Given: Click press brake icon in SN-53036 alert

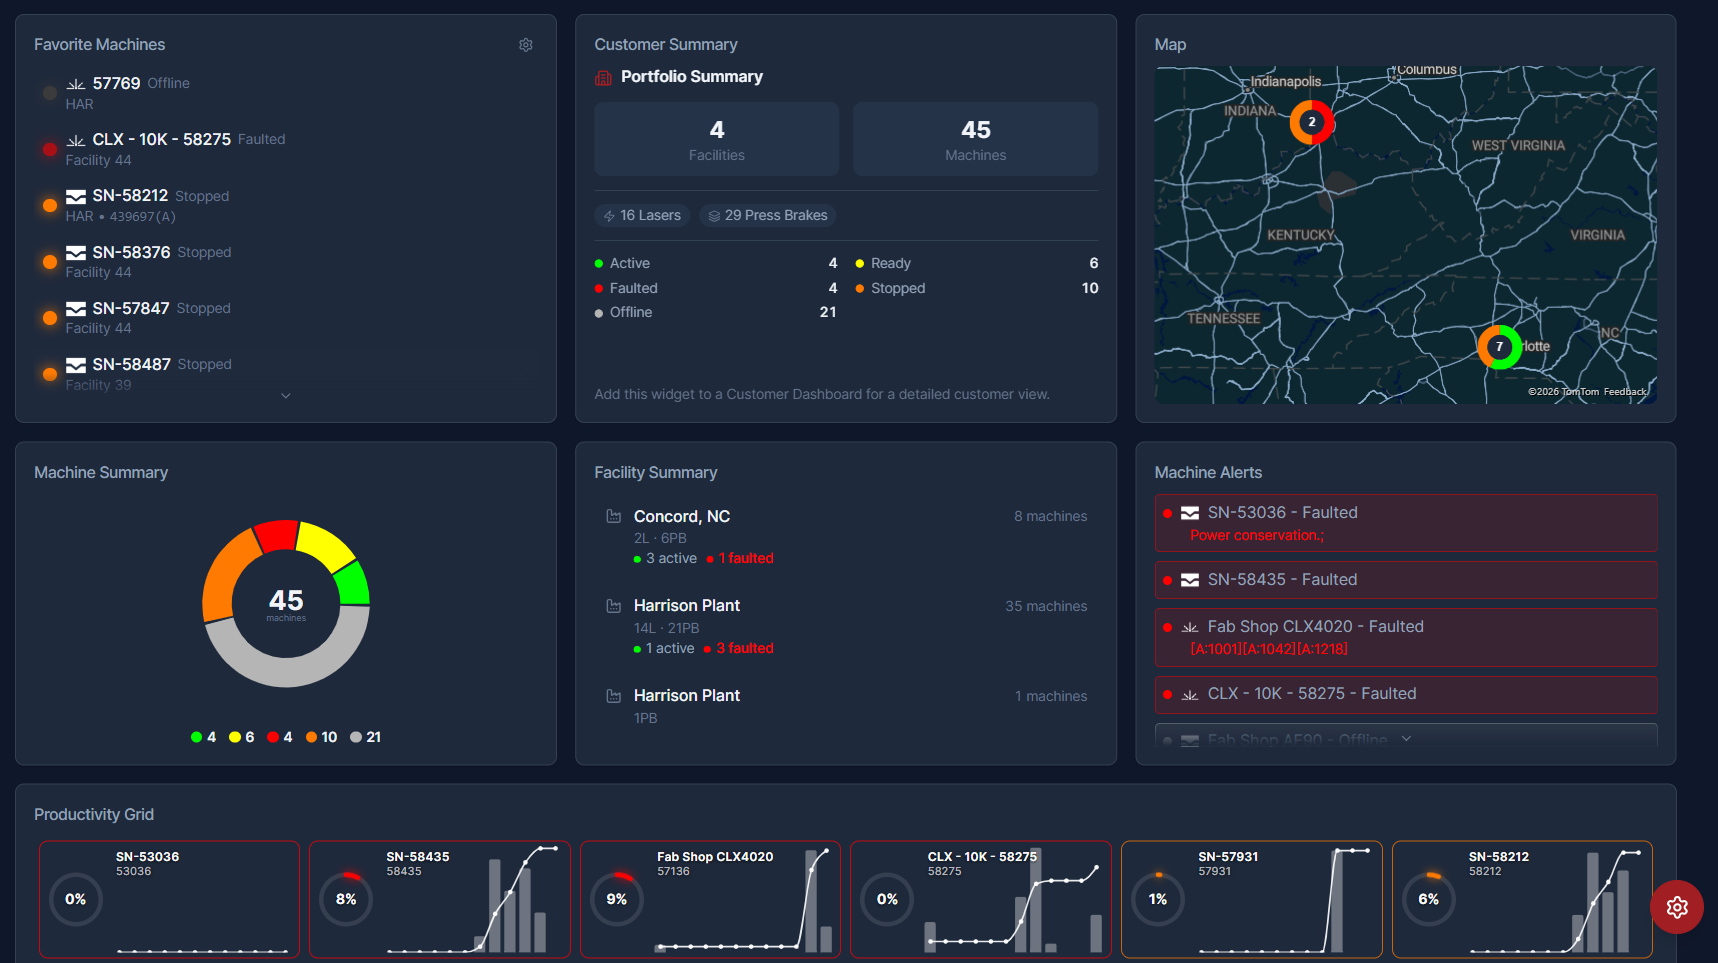Looking at the screenshot, I should [1189, 513].
